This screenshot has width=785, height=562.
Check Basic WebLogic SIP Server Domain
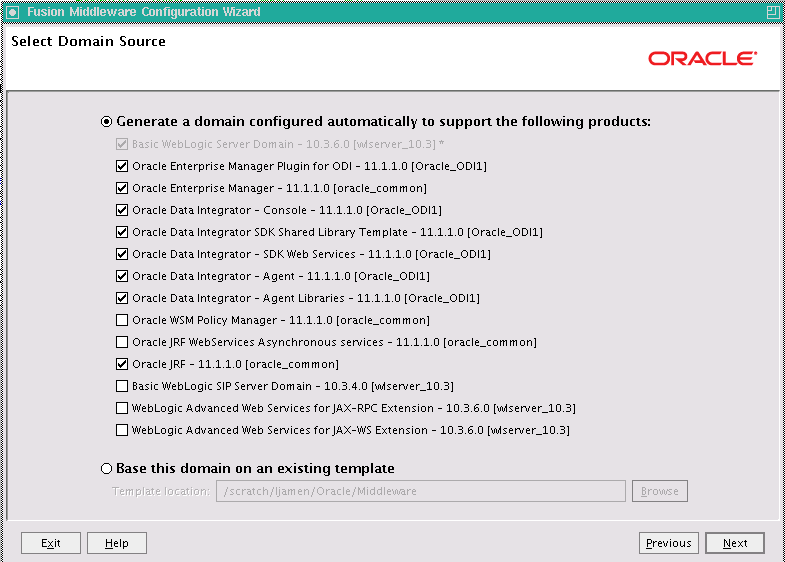pyautogui.click(x=122, y=386)
